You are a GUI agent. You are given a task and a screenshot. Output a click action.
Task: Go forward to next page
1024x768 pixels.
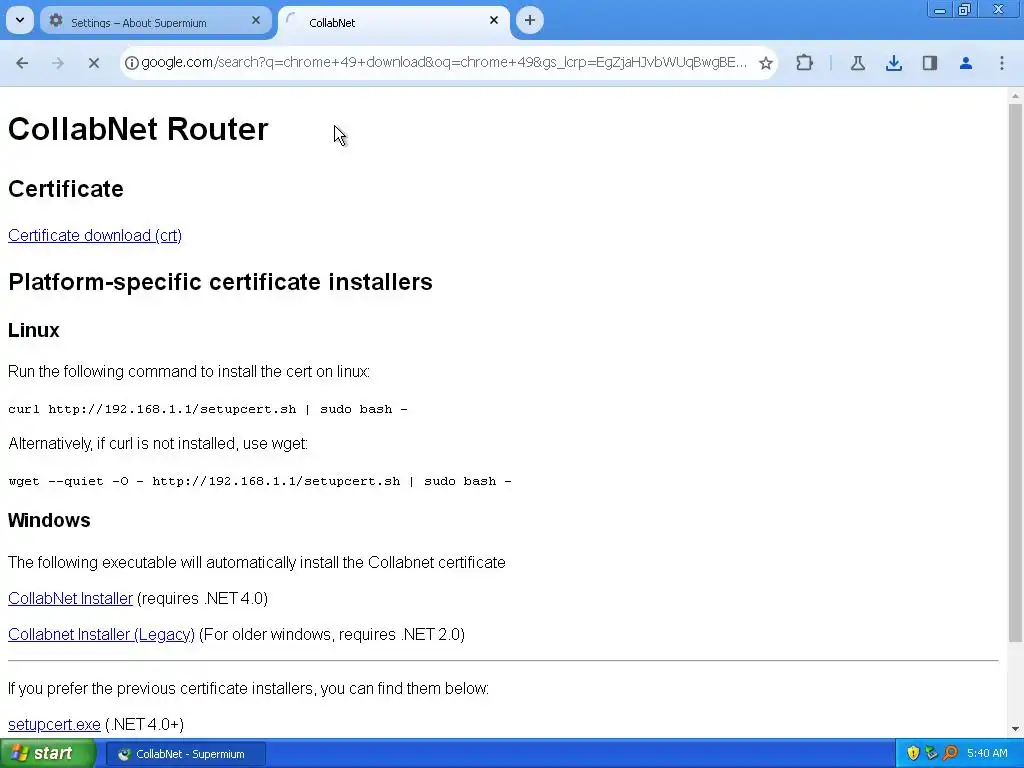pyautogui.click(x=57, y=63)
